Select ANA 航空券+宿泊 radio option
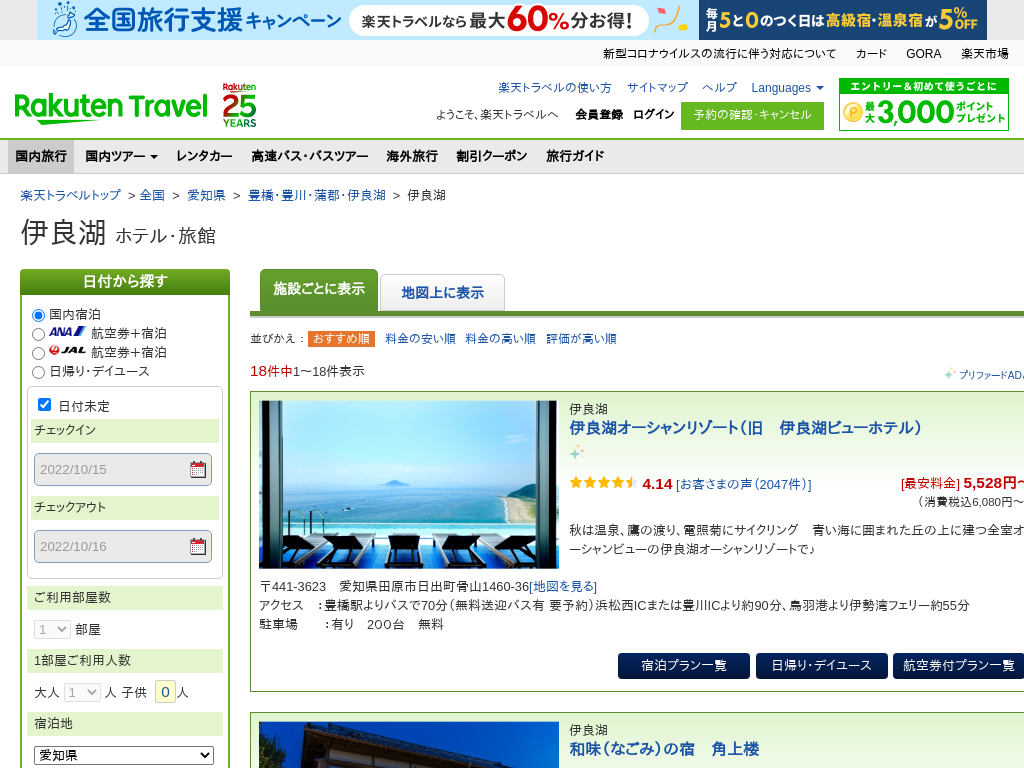This screenshot has height=768, width=1024. pyautogui.click(x=39, y=334)
